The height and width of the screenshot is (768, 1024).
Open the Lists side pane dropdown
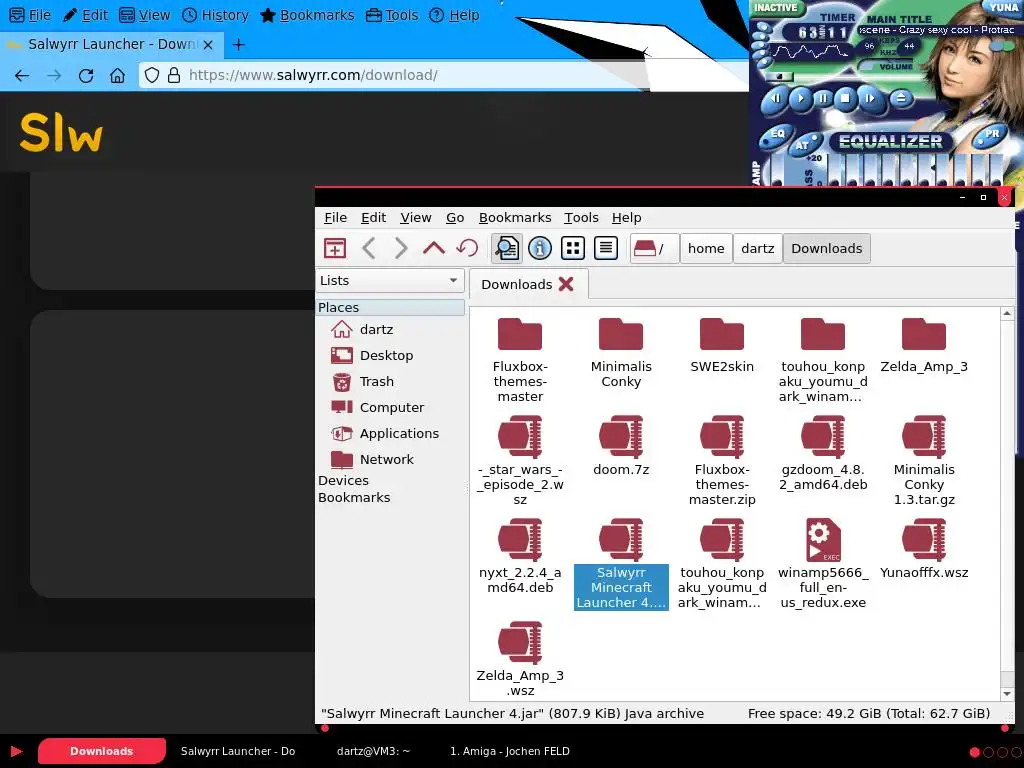tap(390, 280)
